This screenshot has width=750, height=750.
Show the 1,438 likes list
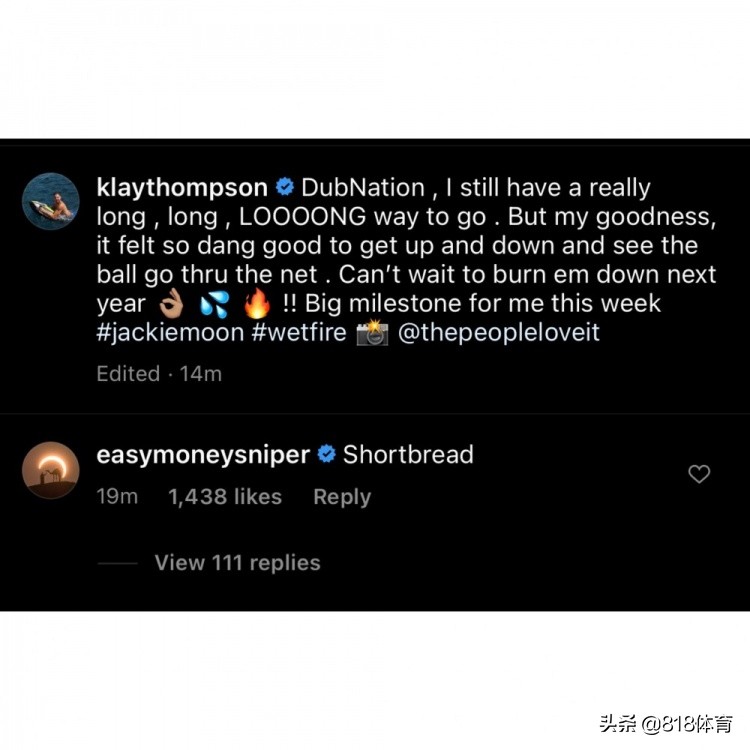point(225,496)
